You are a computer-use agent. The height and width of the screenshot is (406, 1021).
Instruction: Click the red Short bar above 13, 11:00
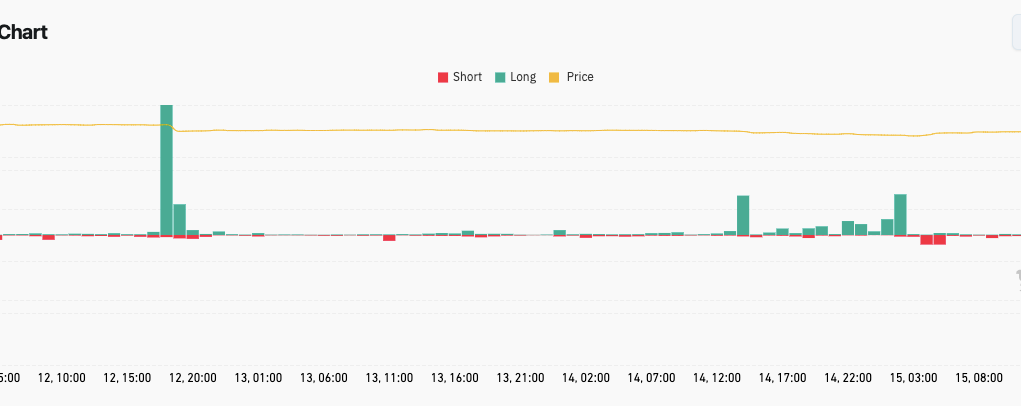[389, 238]
